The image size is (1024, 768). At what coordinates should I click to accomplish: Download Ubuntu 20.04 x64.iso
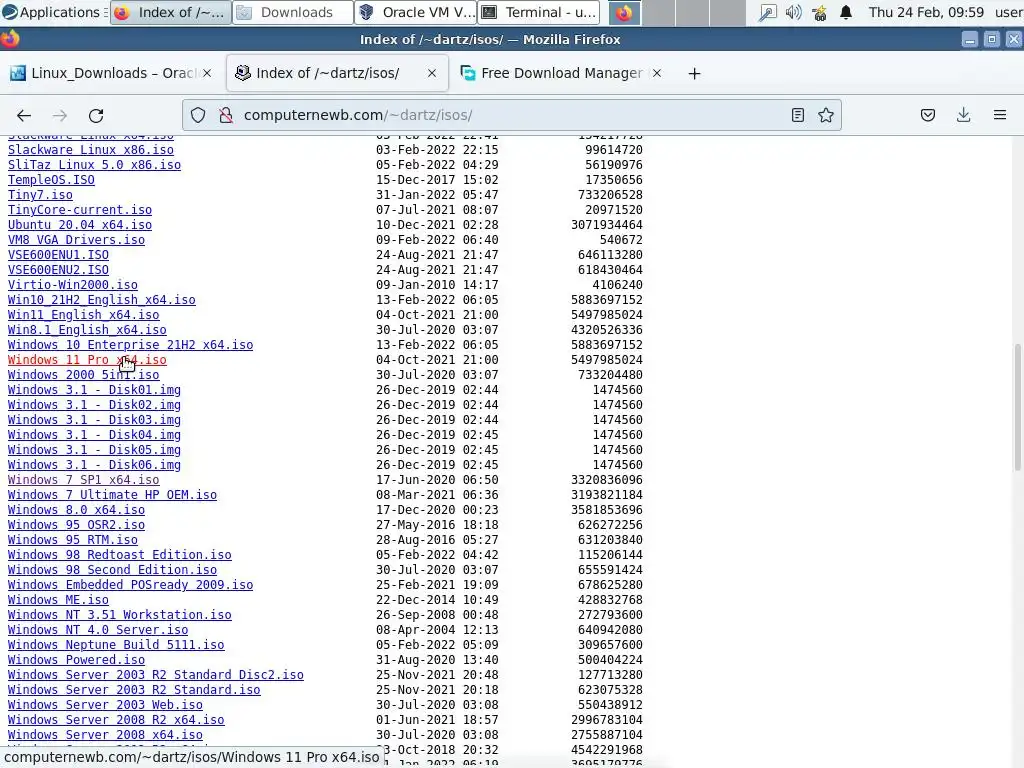point(80,225)
